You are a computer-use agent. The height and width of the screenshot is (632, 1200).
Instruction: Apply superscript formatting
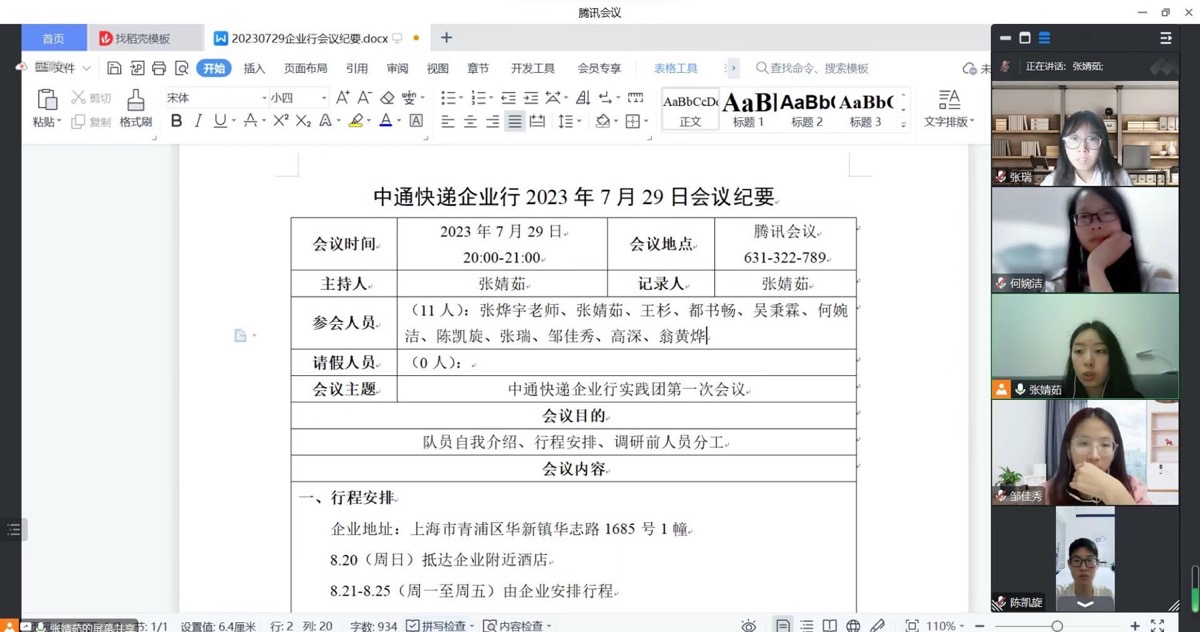pyautogui.click(x=281, y=121)
